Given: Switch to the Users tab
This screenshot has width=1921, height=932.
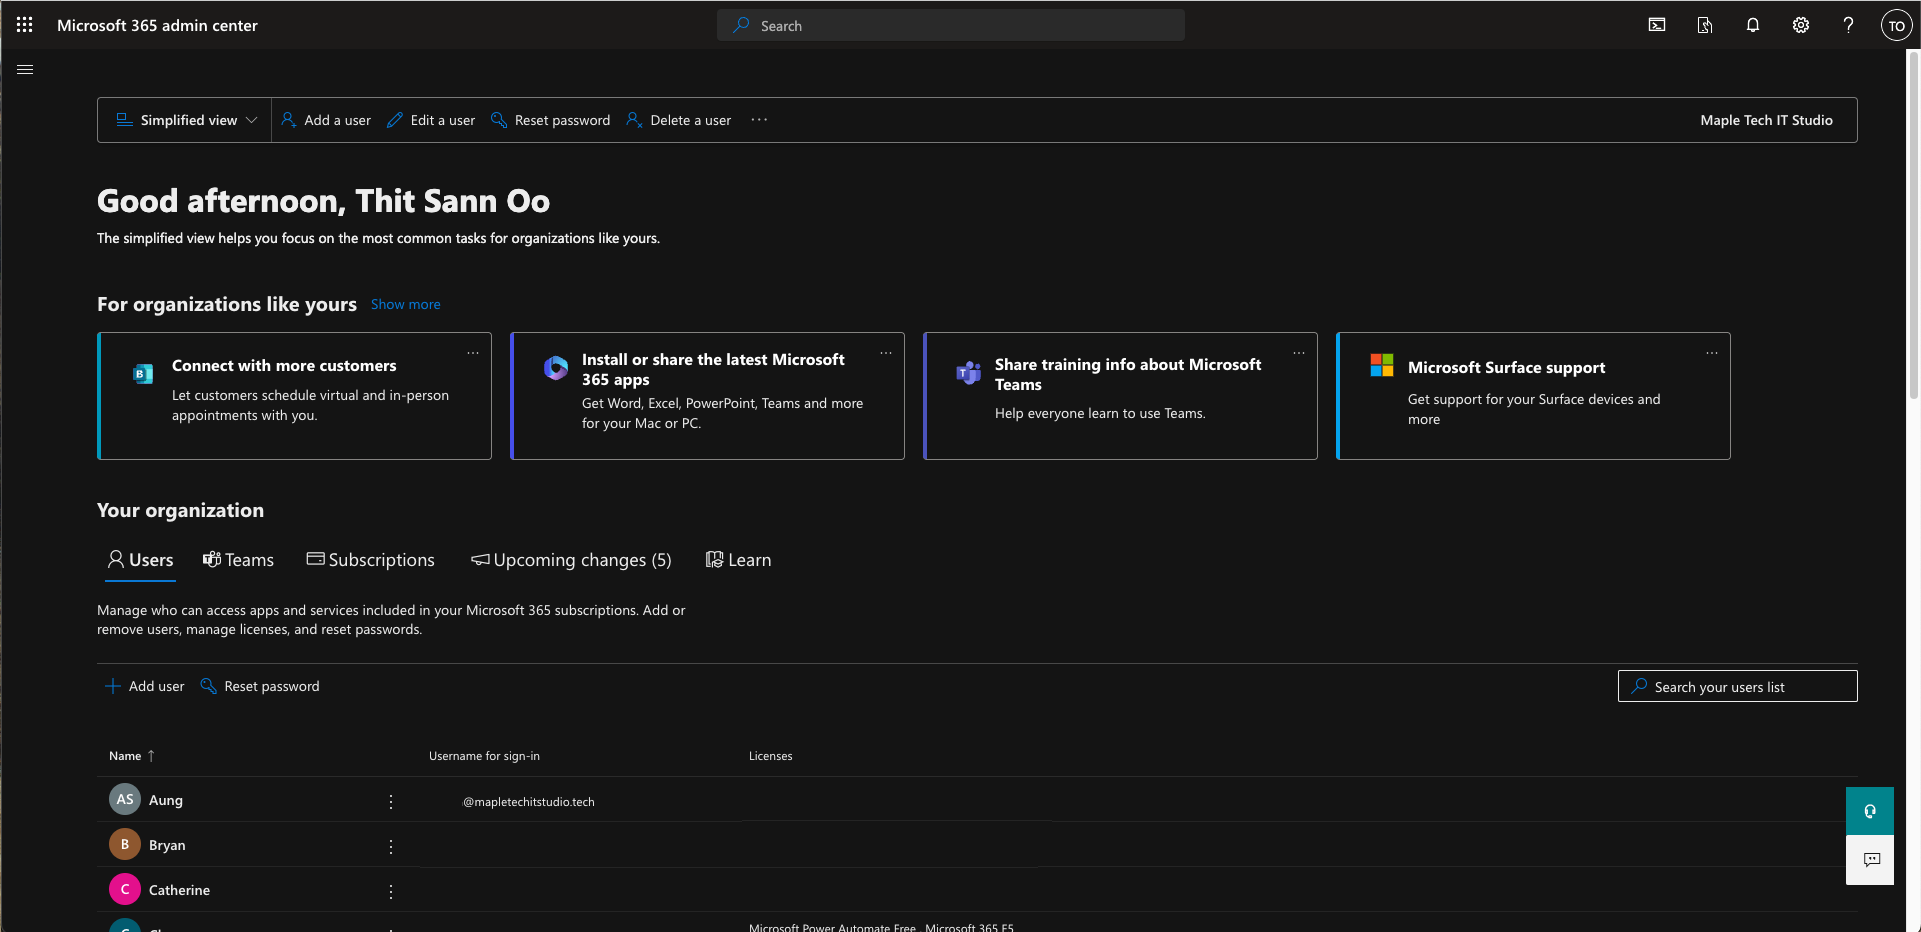Looking at the screenshot, I should (141, 560).
